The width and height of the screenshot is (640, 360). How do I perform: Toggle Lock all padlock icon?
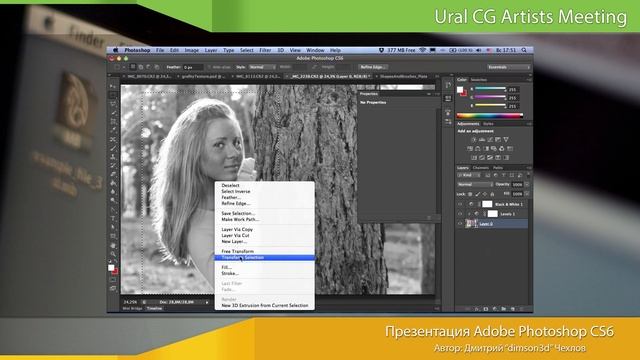click(492, 194)
